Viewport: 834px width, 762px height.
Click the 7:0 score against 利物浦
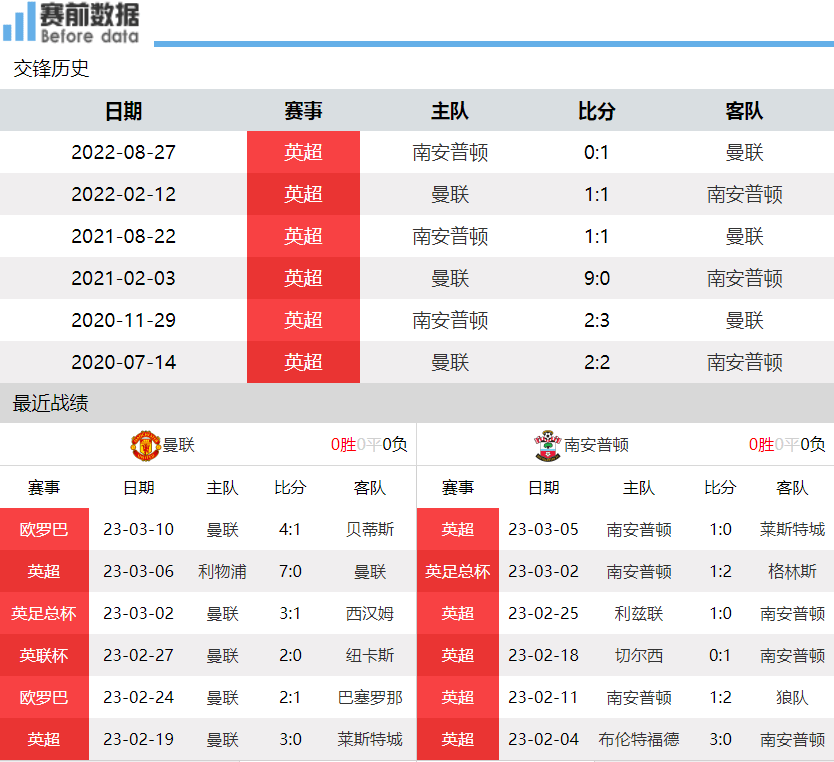pyautogui.click(x=290, y=571)
